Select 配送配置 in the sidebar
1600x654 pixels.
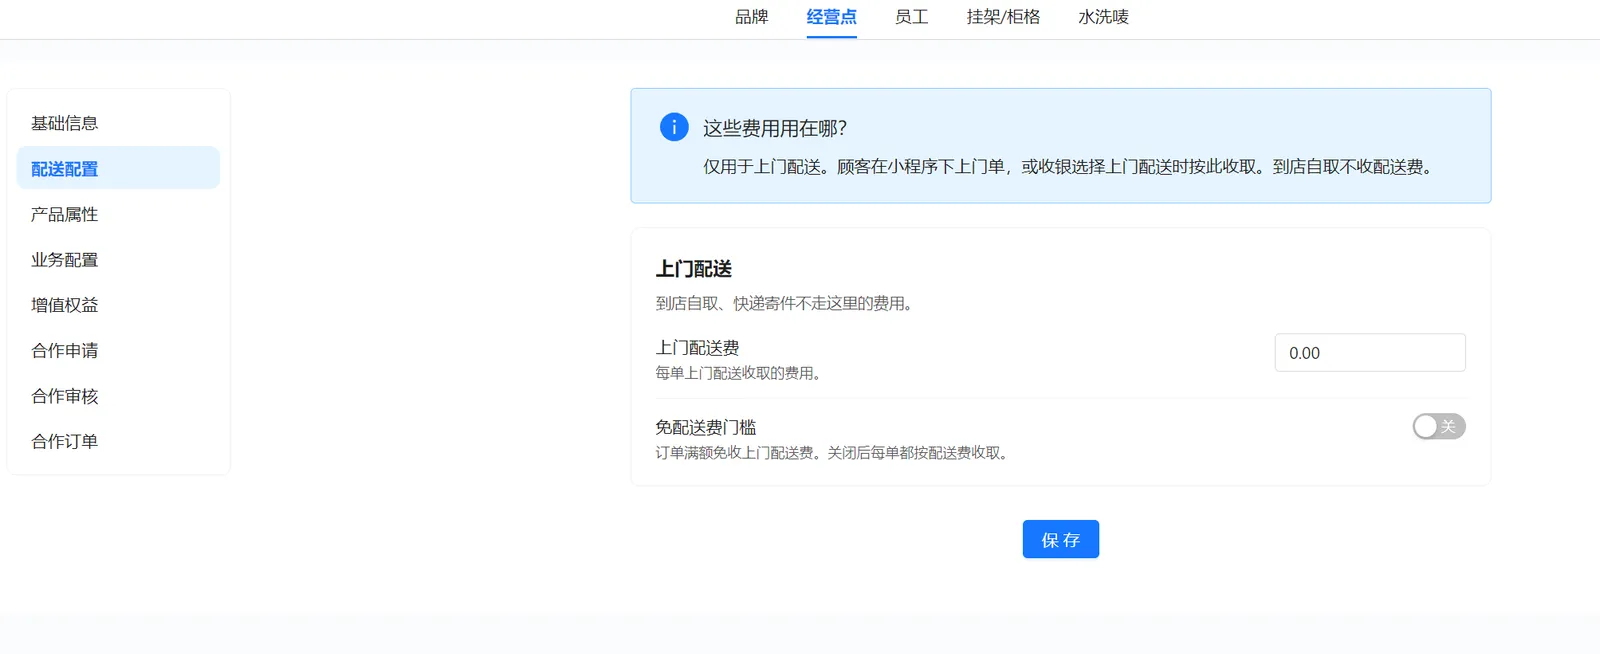(x=118, y=168)
